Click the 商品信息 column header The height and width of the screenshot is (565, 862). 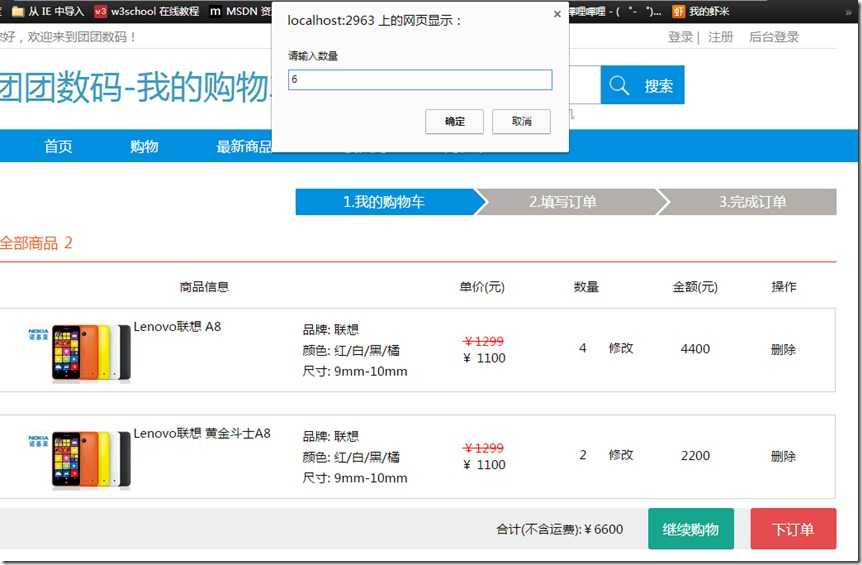pyautogui.click(x=204, y=286)
